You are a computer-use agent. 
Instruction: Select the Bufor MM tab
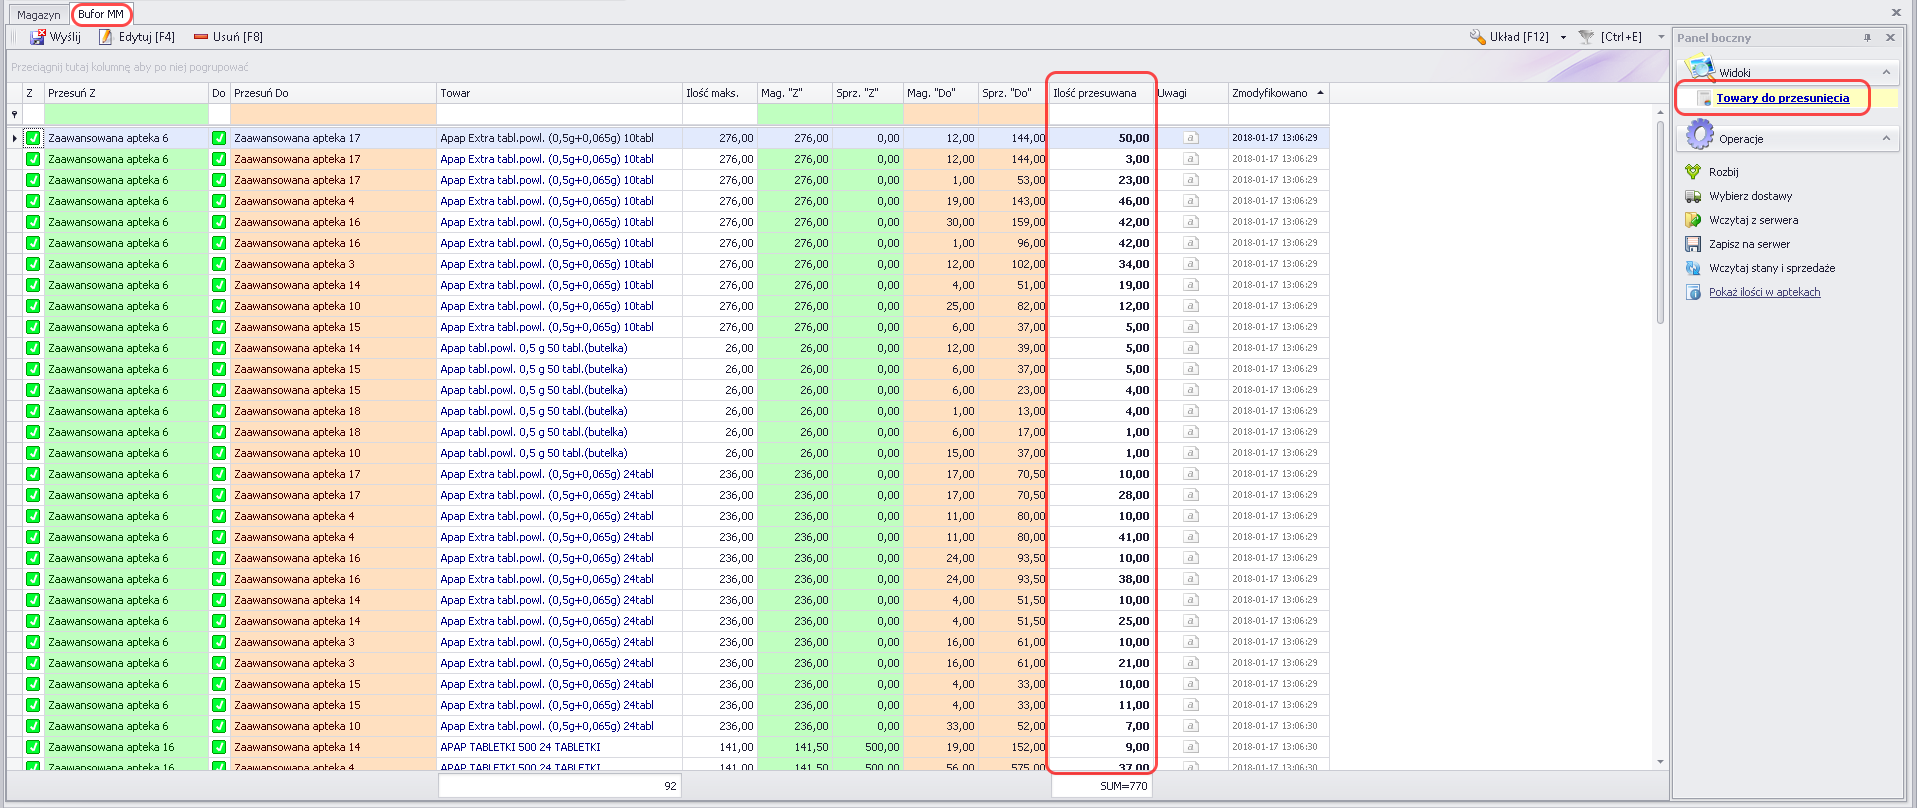click(101, 14)
